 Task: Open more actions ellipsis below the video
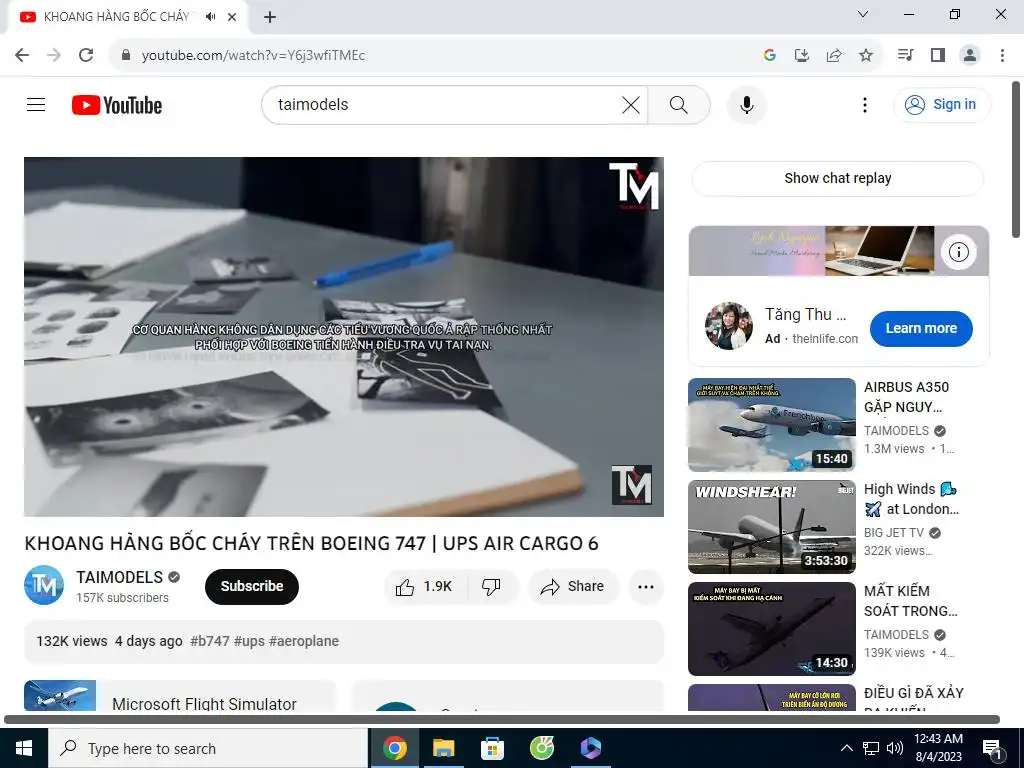pyautogui.click(x=646, y=586)
